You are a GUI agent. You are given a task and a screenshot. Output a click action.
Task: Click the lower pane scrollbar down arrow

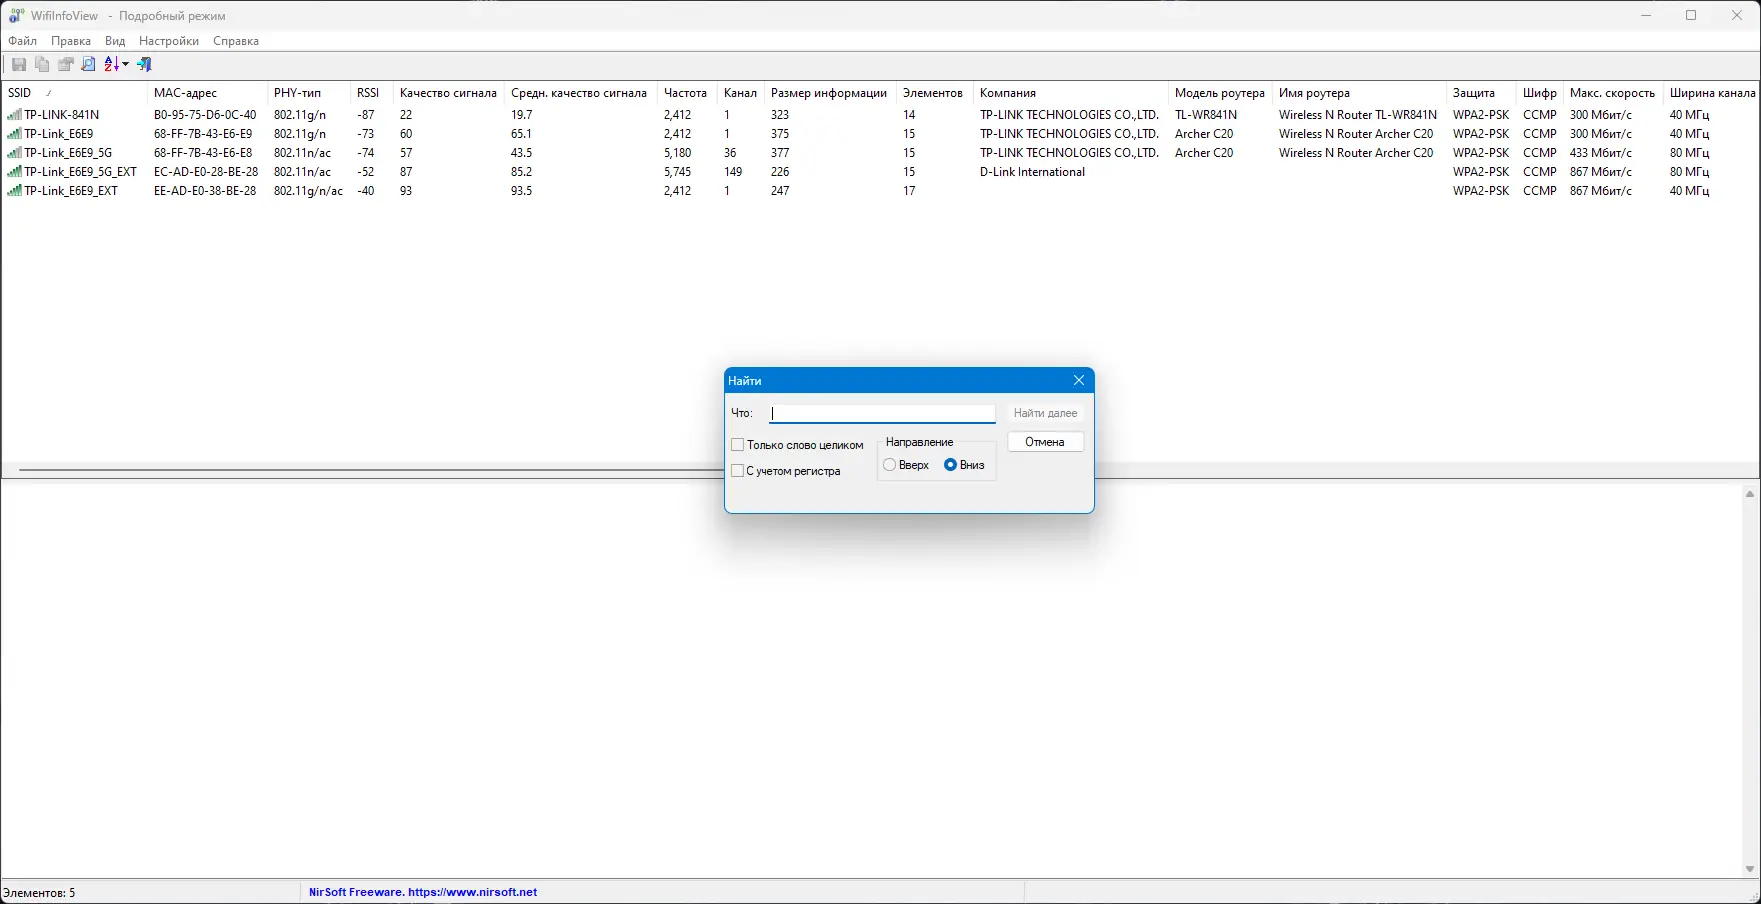[1750, 870]
